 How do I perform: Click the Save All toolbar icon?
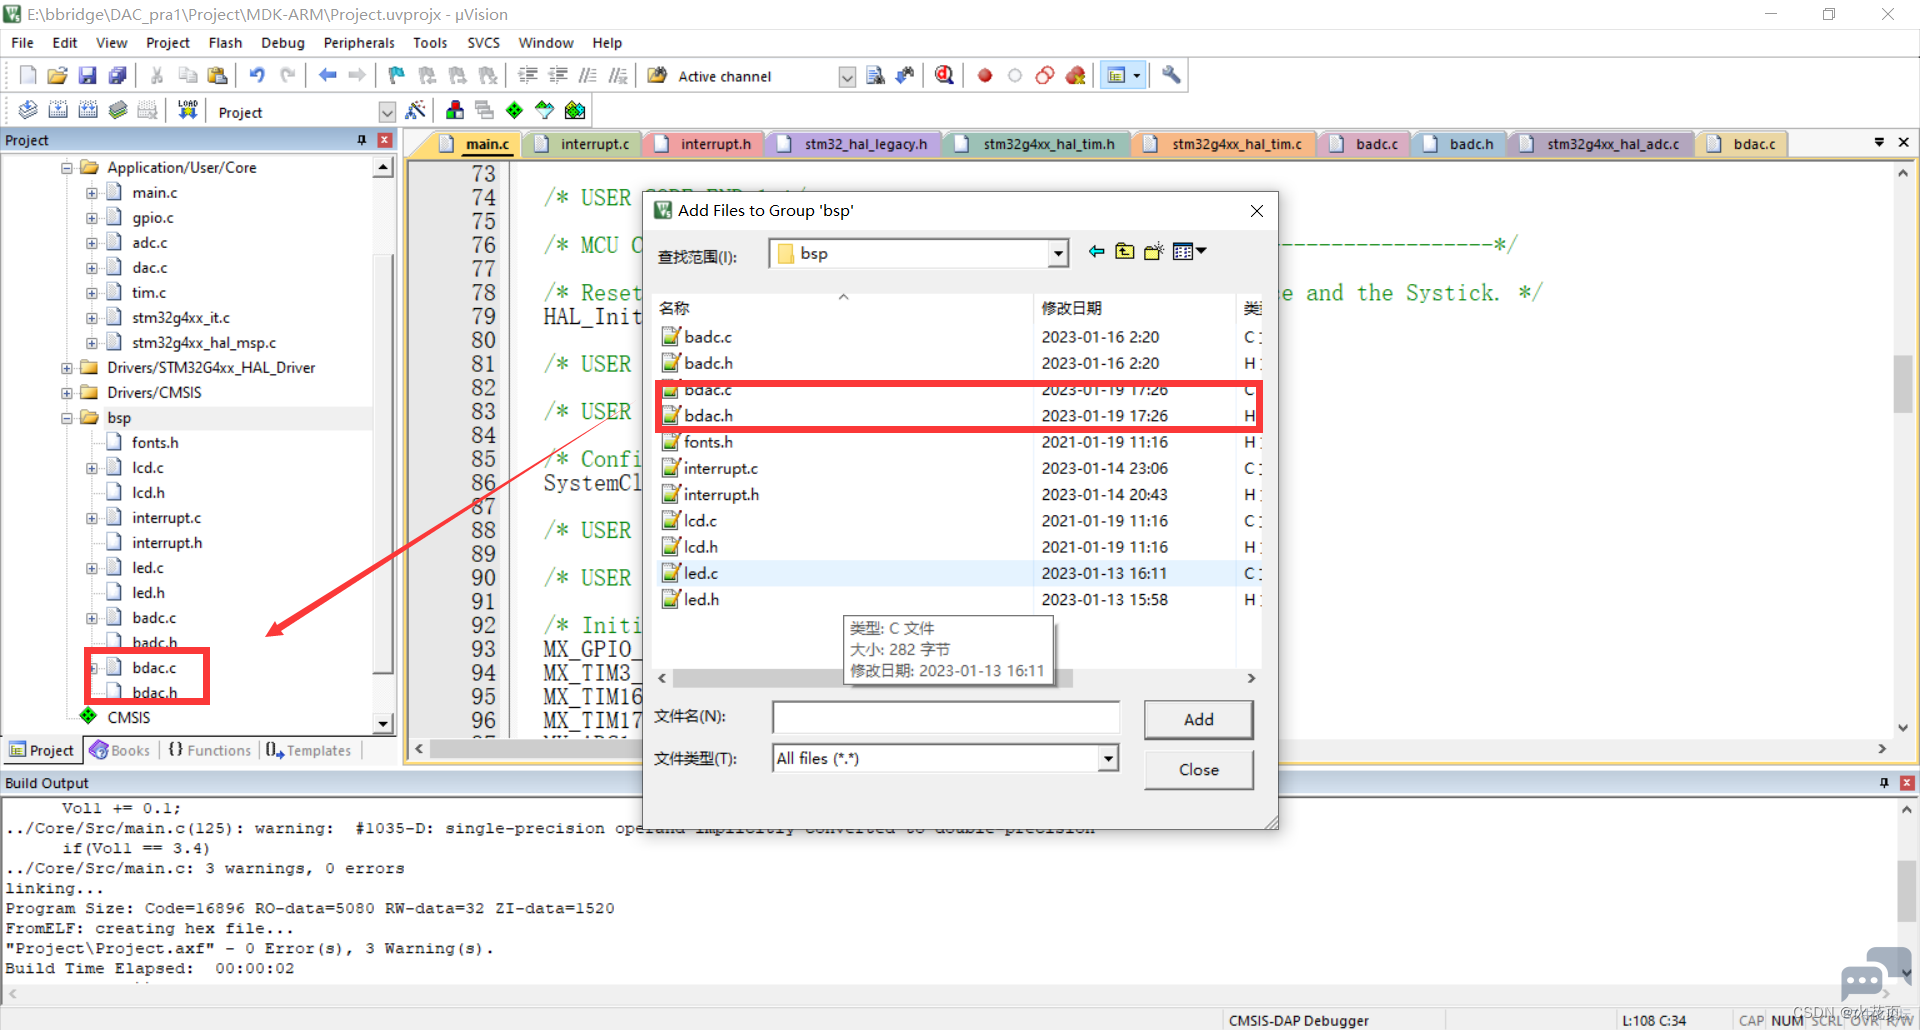point(117,76)
